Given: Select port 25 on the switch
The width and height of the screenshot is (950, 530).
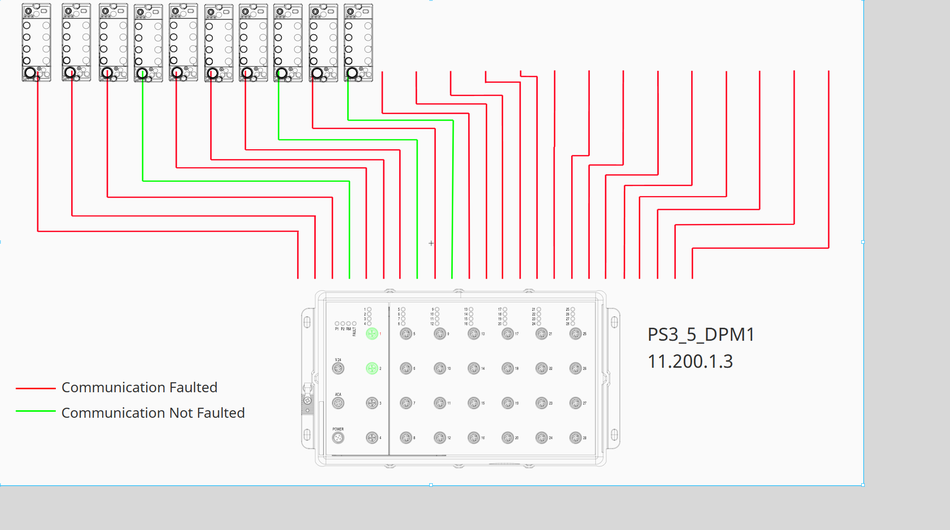Looking at the screenshot, I should pos(575,334).
